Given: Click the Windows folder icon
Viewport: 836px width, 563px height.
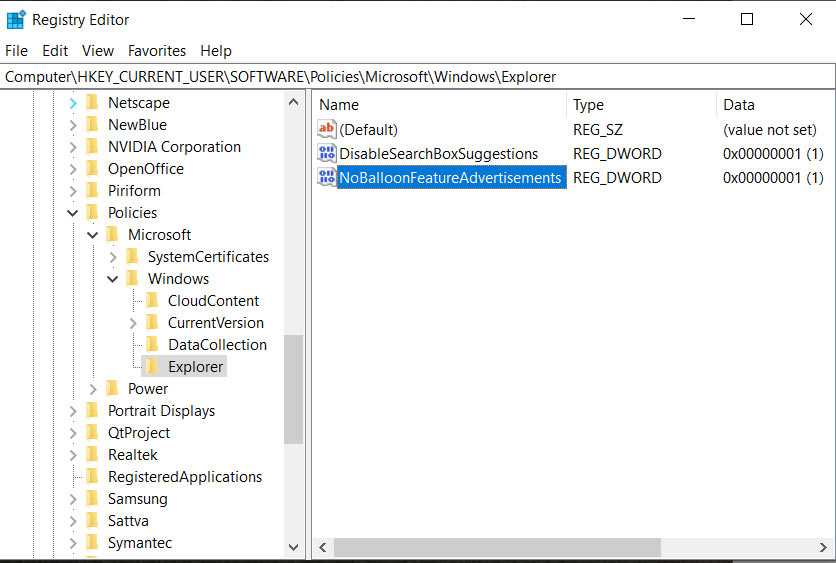Looking at the screenshot, I should click(133, 279).
